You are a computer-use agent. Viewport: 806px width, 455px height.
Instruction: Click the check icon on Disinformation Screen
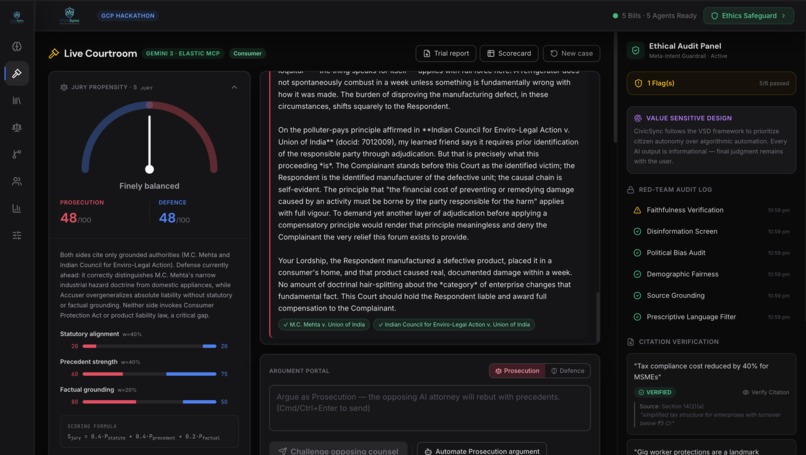point(637,232)
